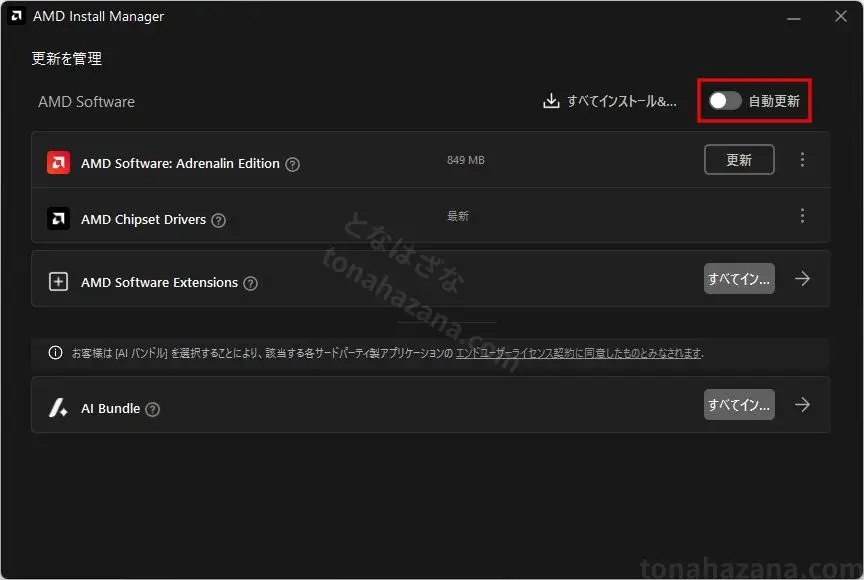Click the 更新を管理 heading
The height and width of the screenshot is (580, 864).
point(67,58)
